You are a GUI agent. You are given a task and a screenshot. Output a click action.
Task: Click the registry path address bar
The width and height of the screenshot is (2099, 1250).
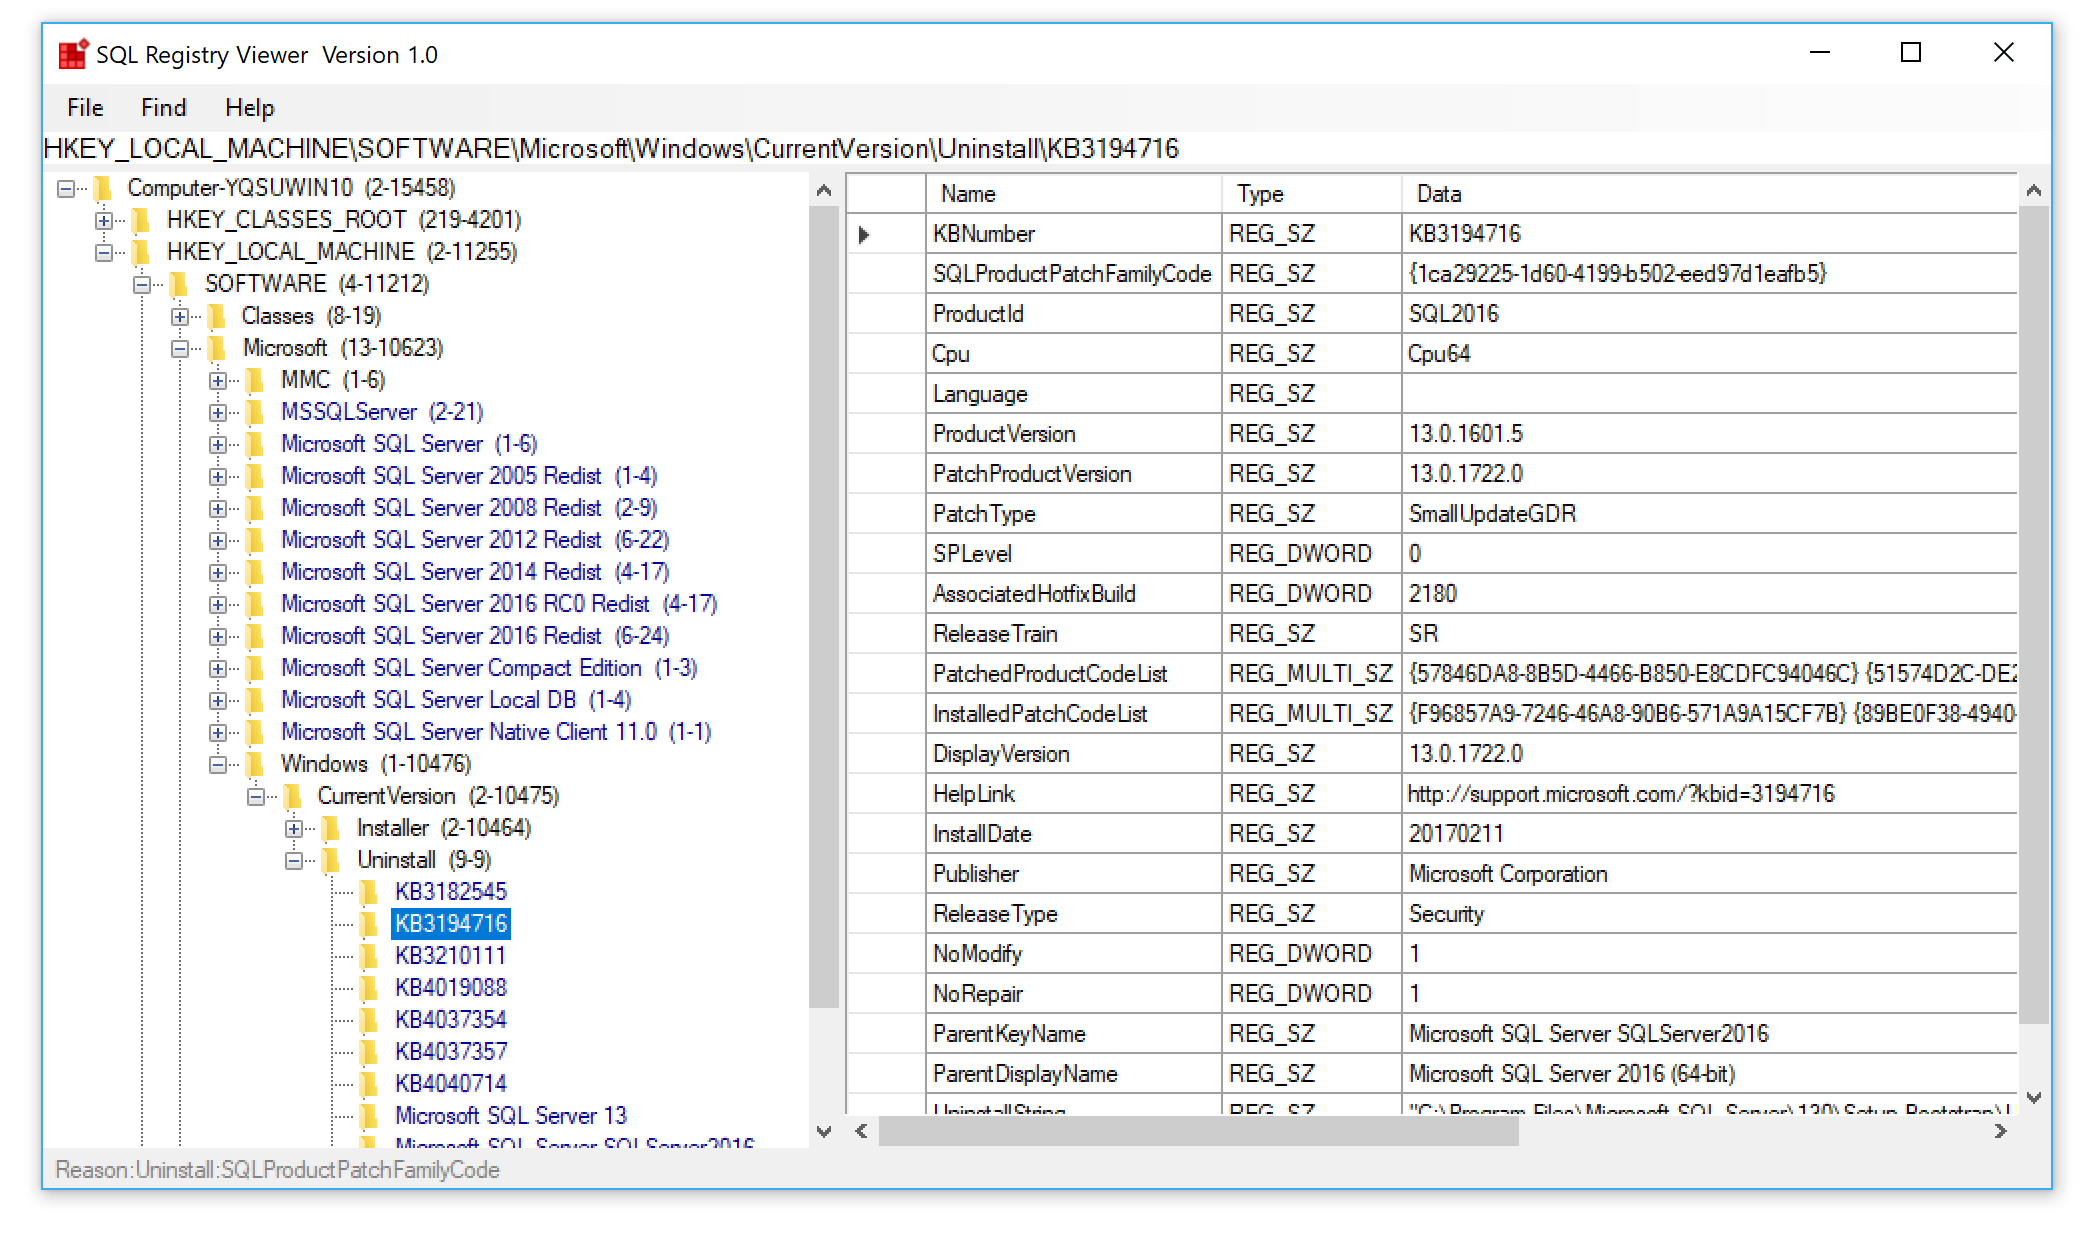(1045, 149)
